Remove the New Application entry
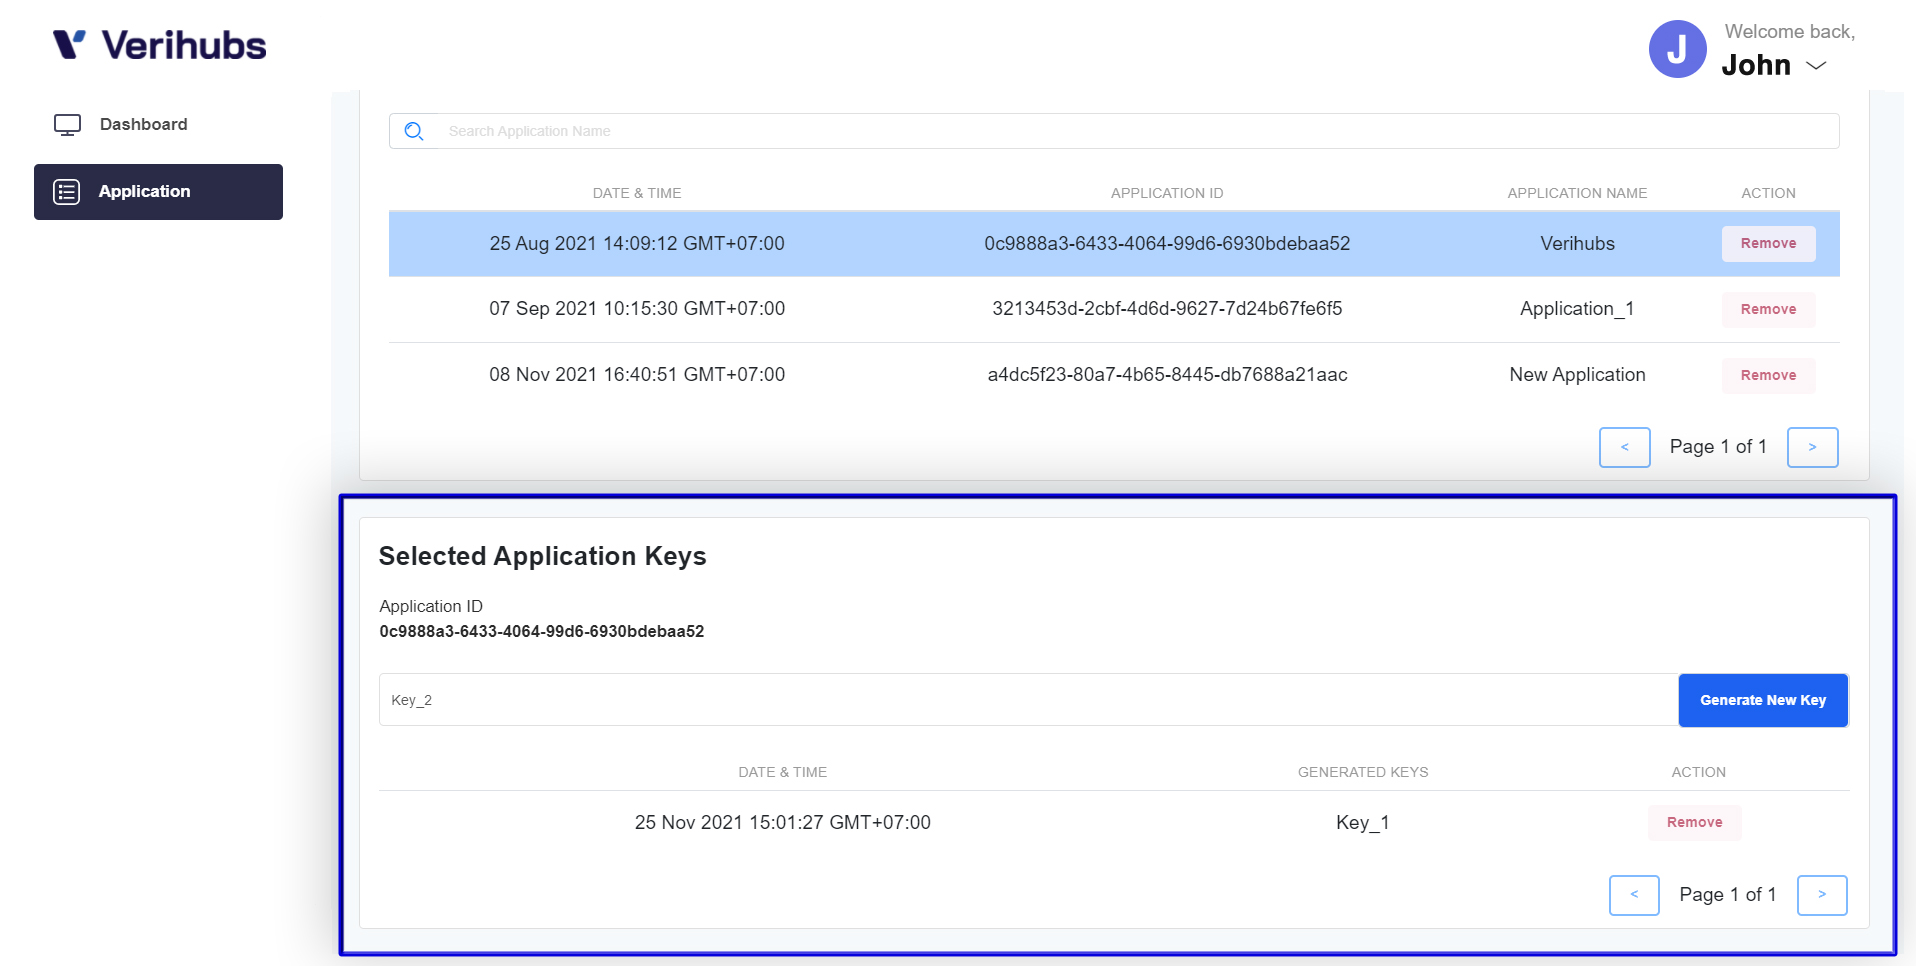 tap(1768, 376)
